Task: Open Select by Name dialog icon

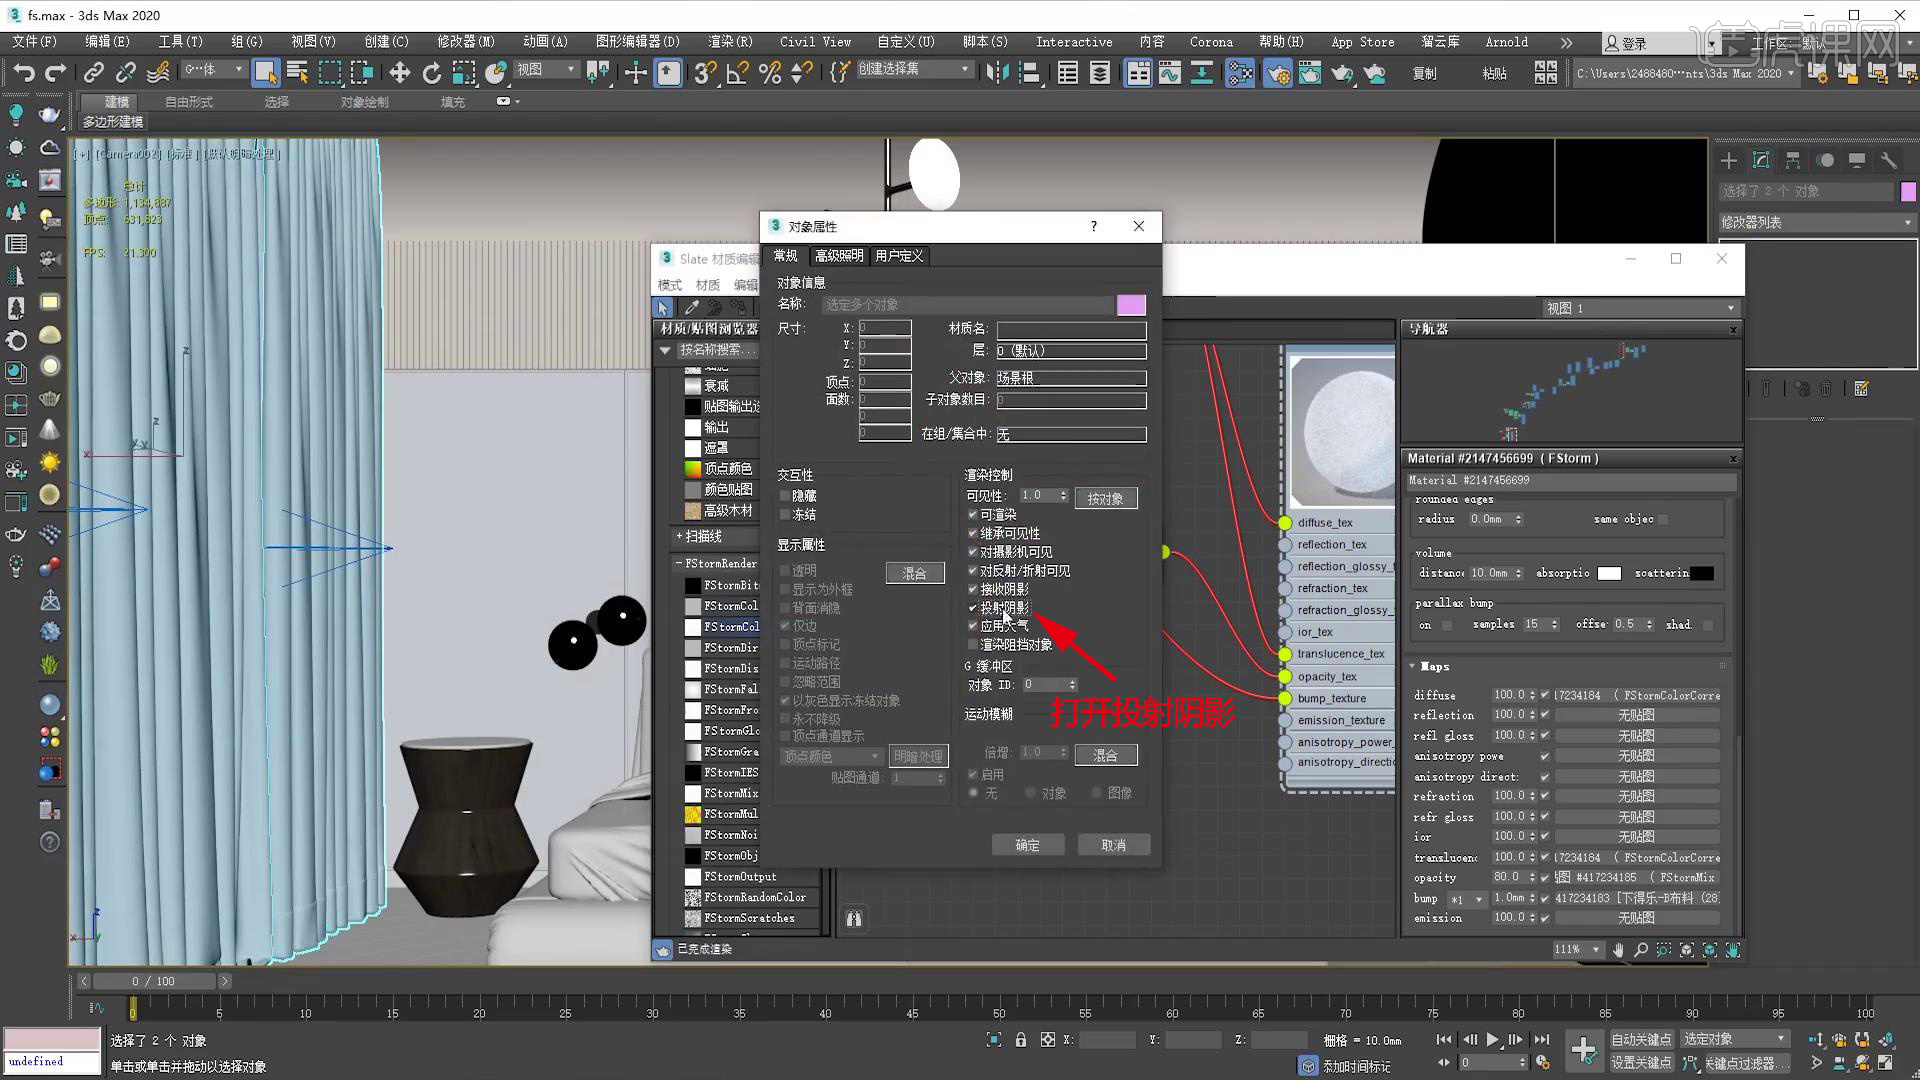Action: (x=297, y=72)
